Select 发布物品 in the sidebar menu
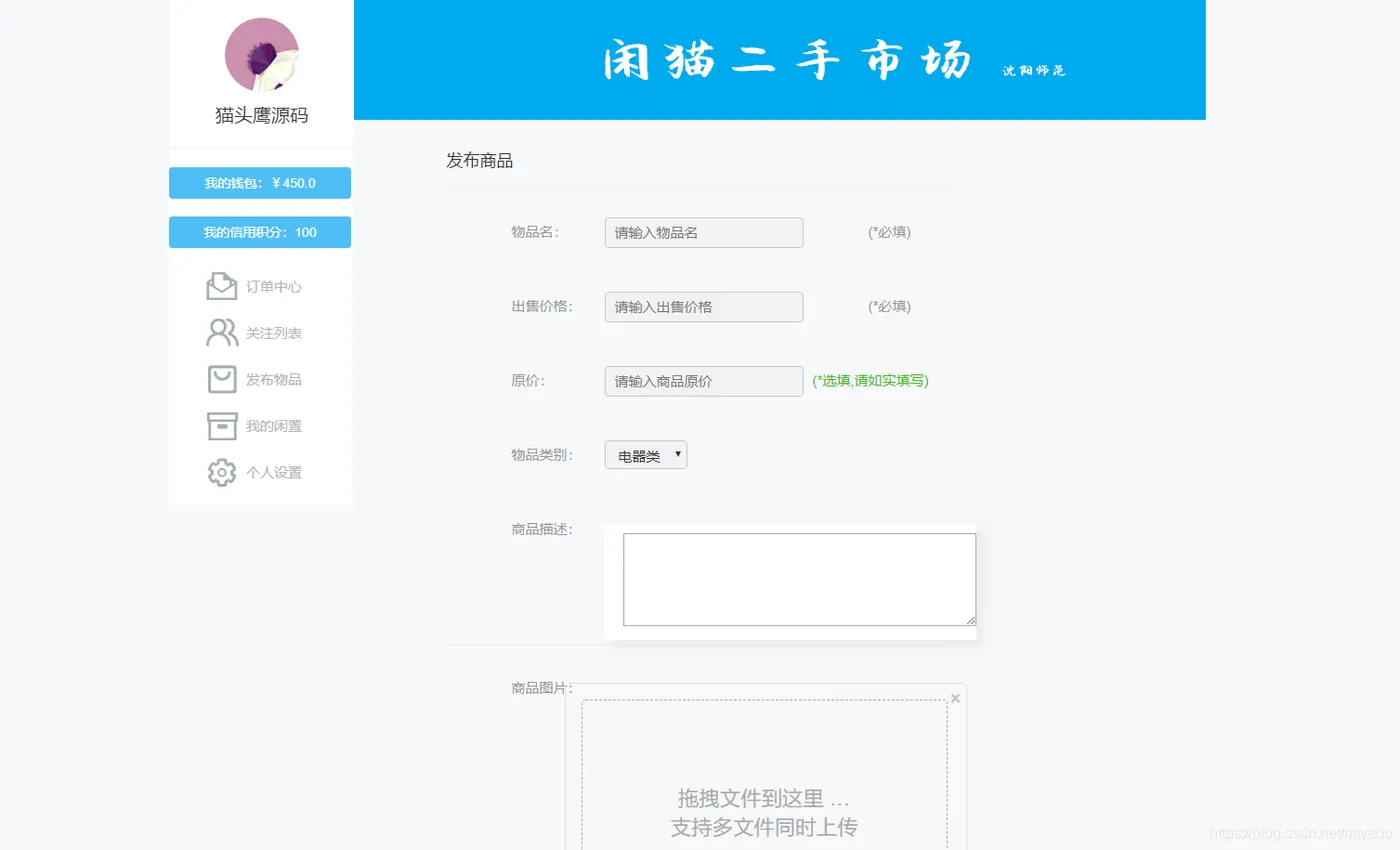Viewport: 1400px width, 850px height. (x=274, y=380)
